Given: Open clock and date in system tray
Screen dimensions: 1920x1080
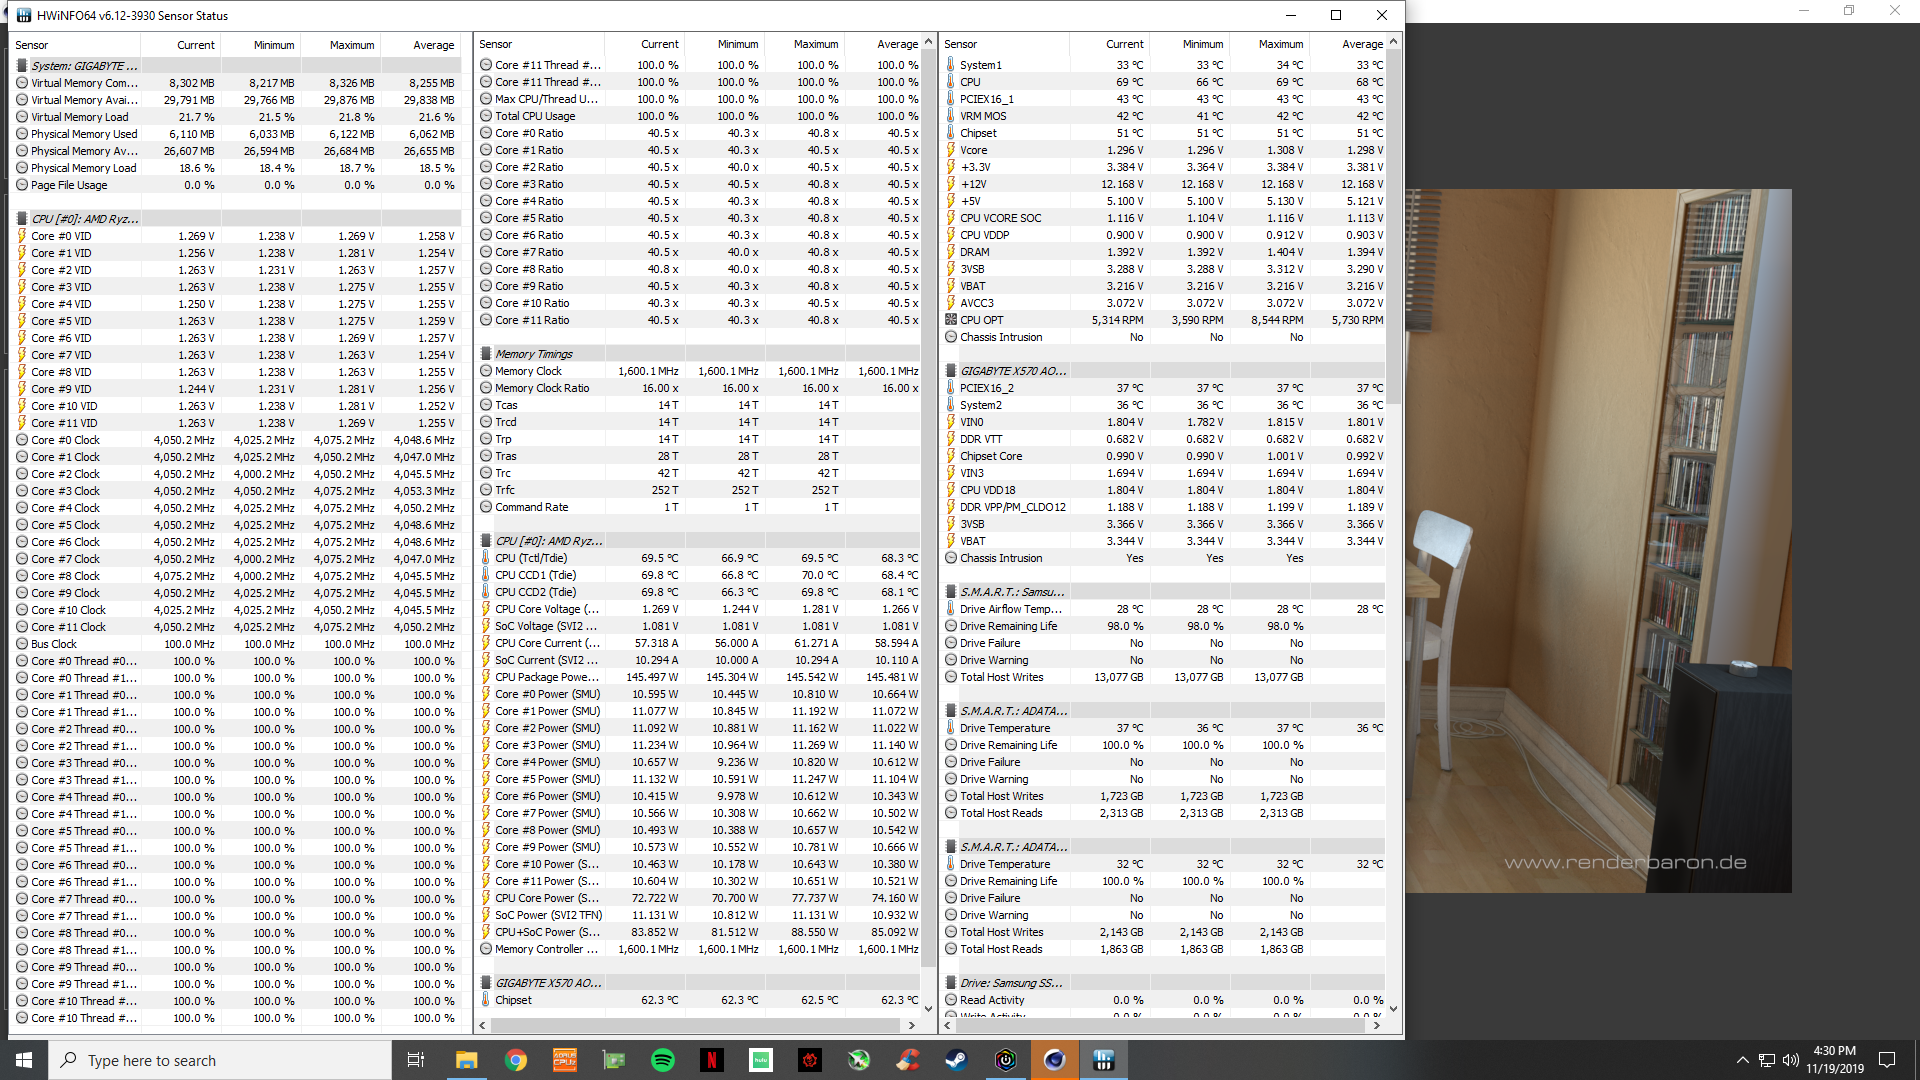Looking at the screenshot, I should pyautogui.click(x=1835, y=1060).
